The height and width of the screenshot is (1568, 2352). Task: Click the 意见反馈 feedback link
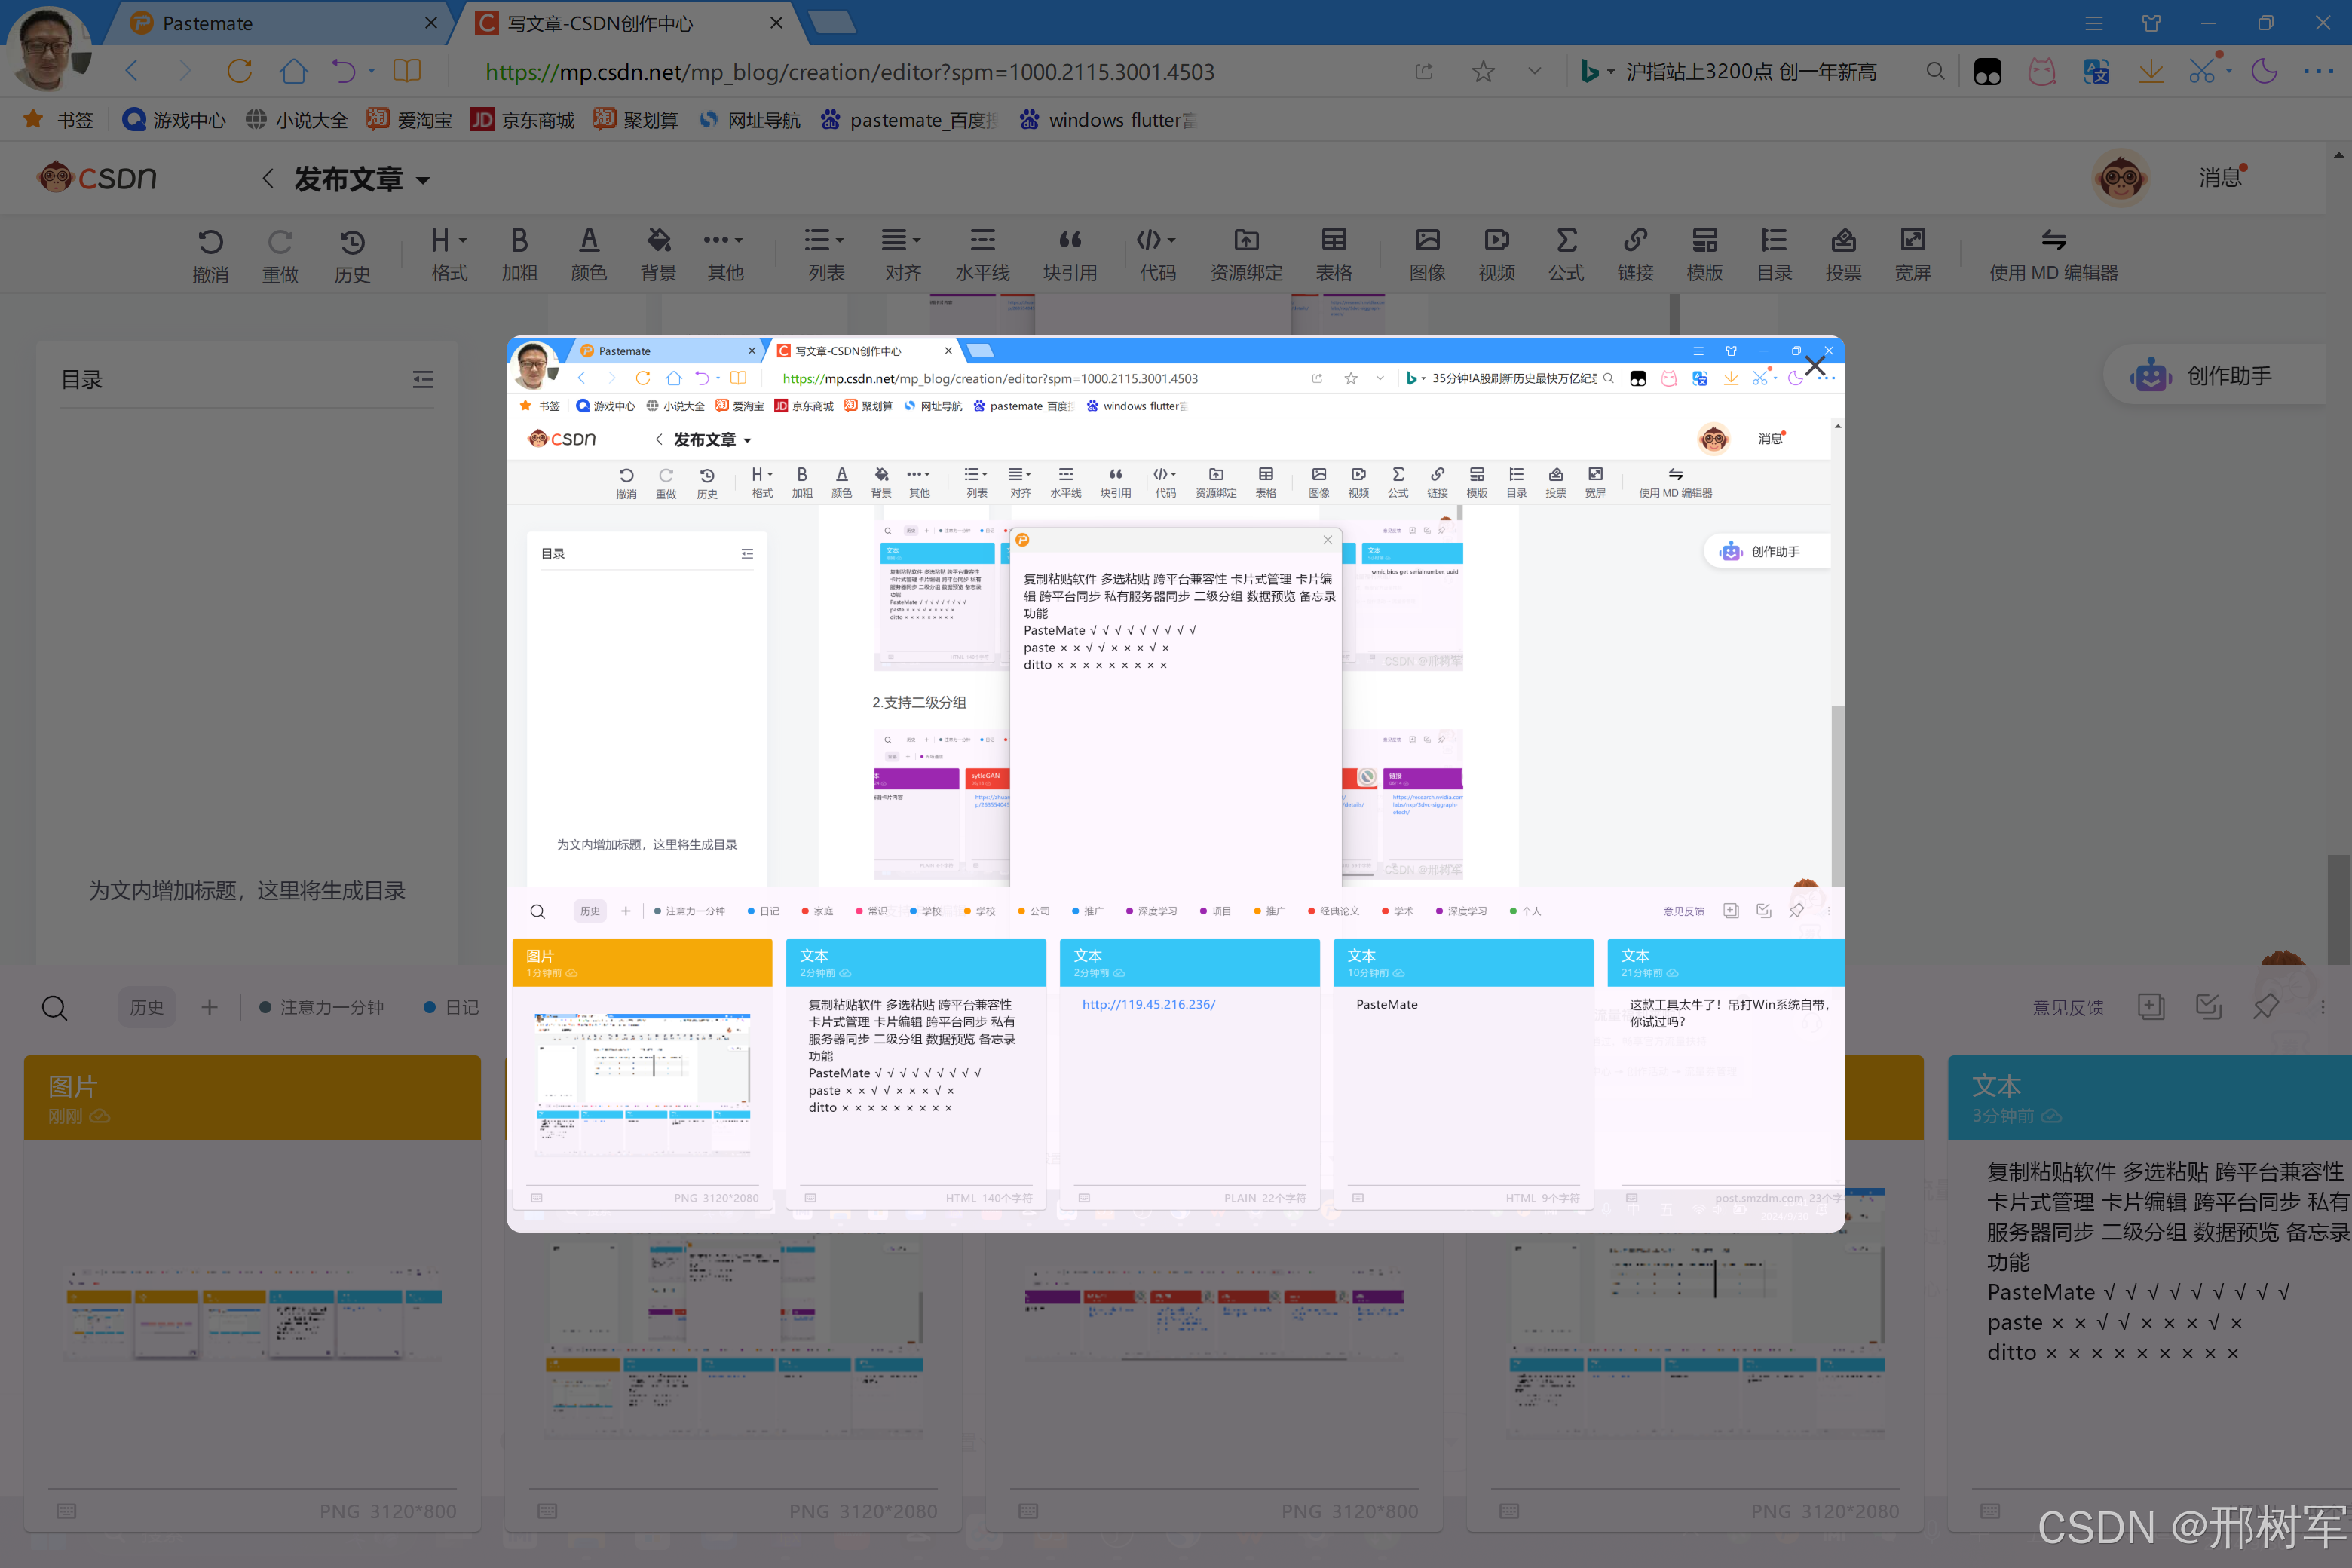tap(2068, 1008)
